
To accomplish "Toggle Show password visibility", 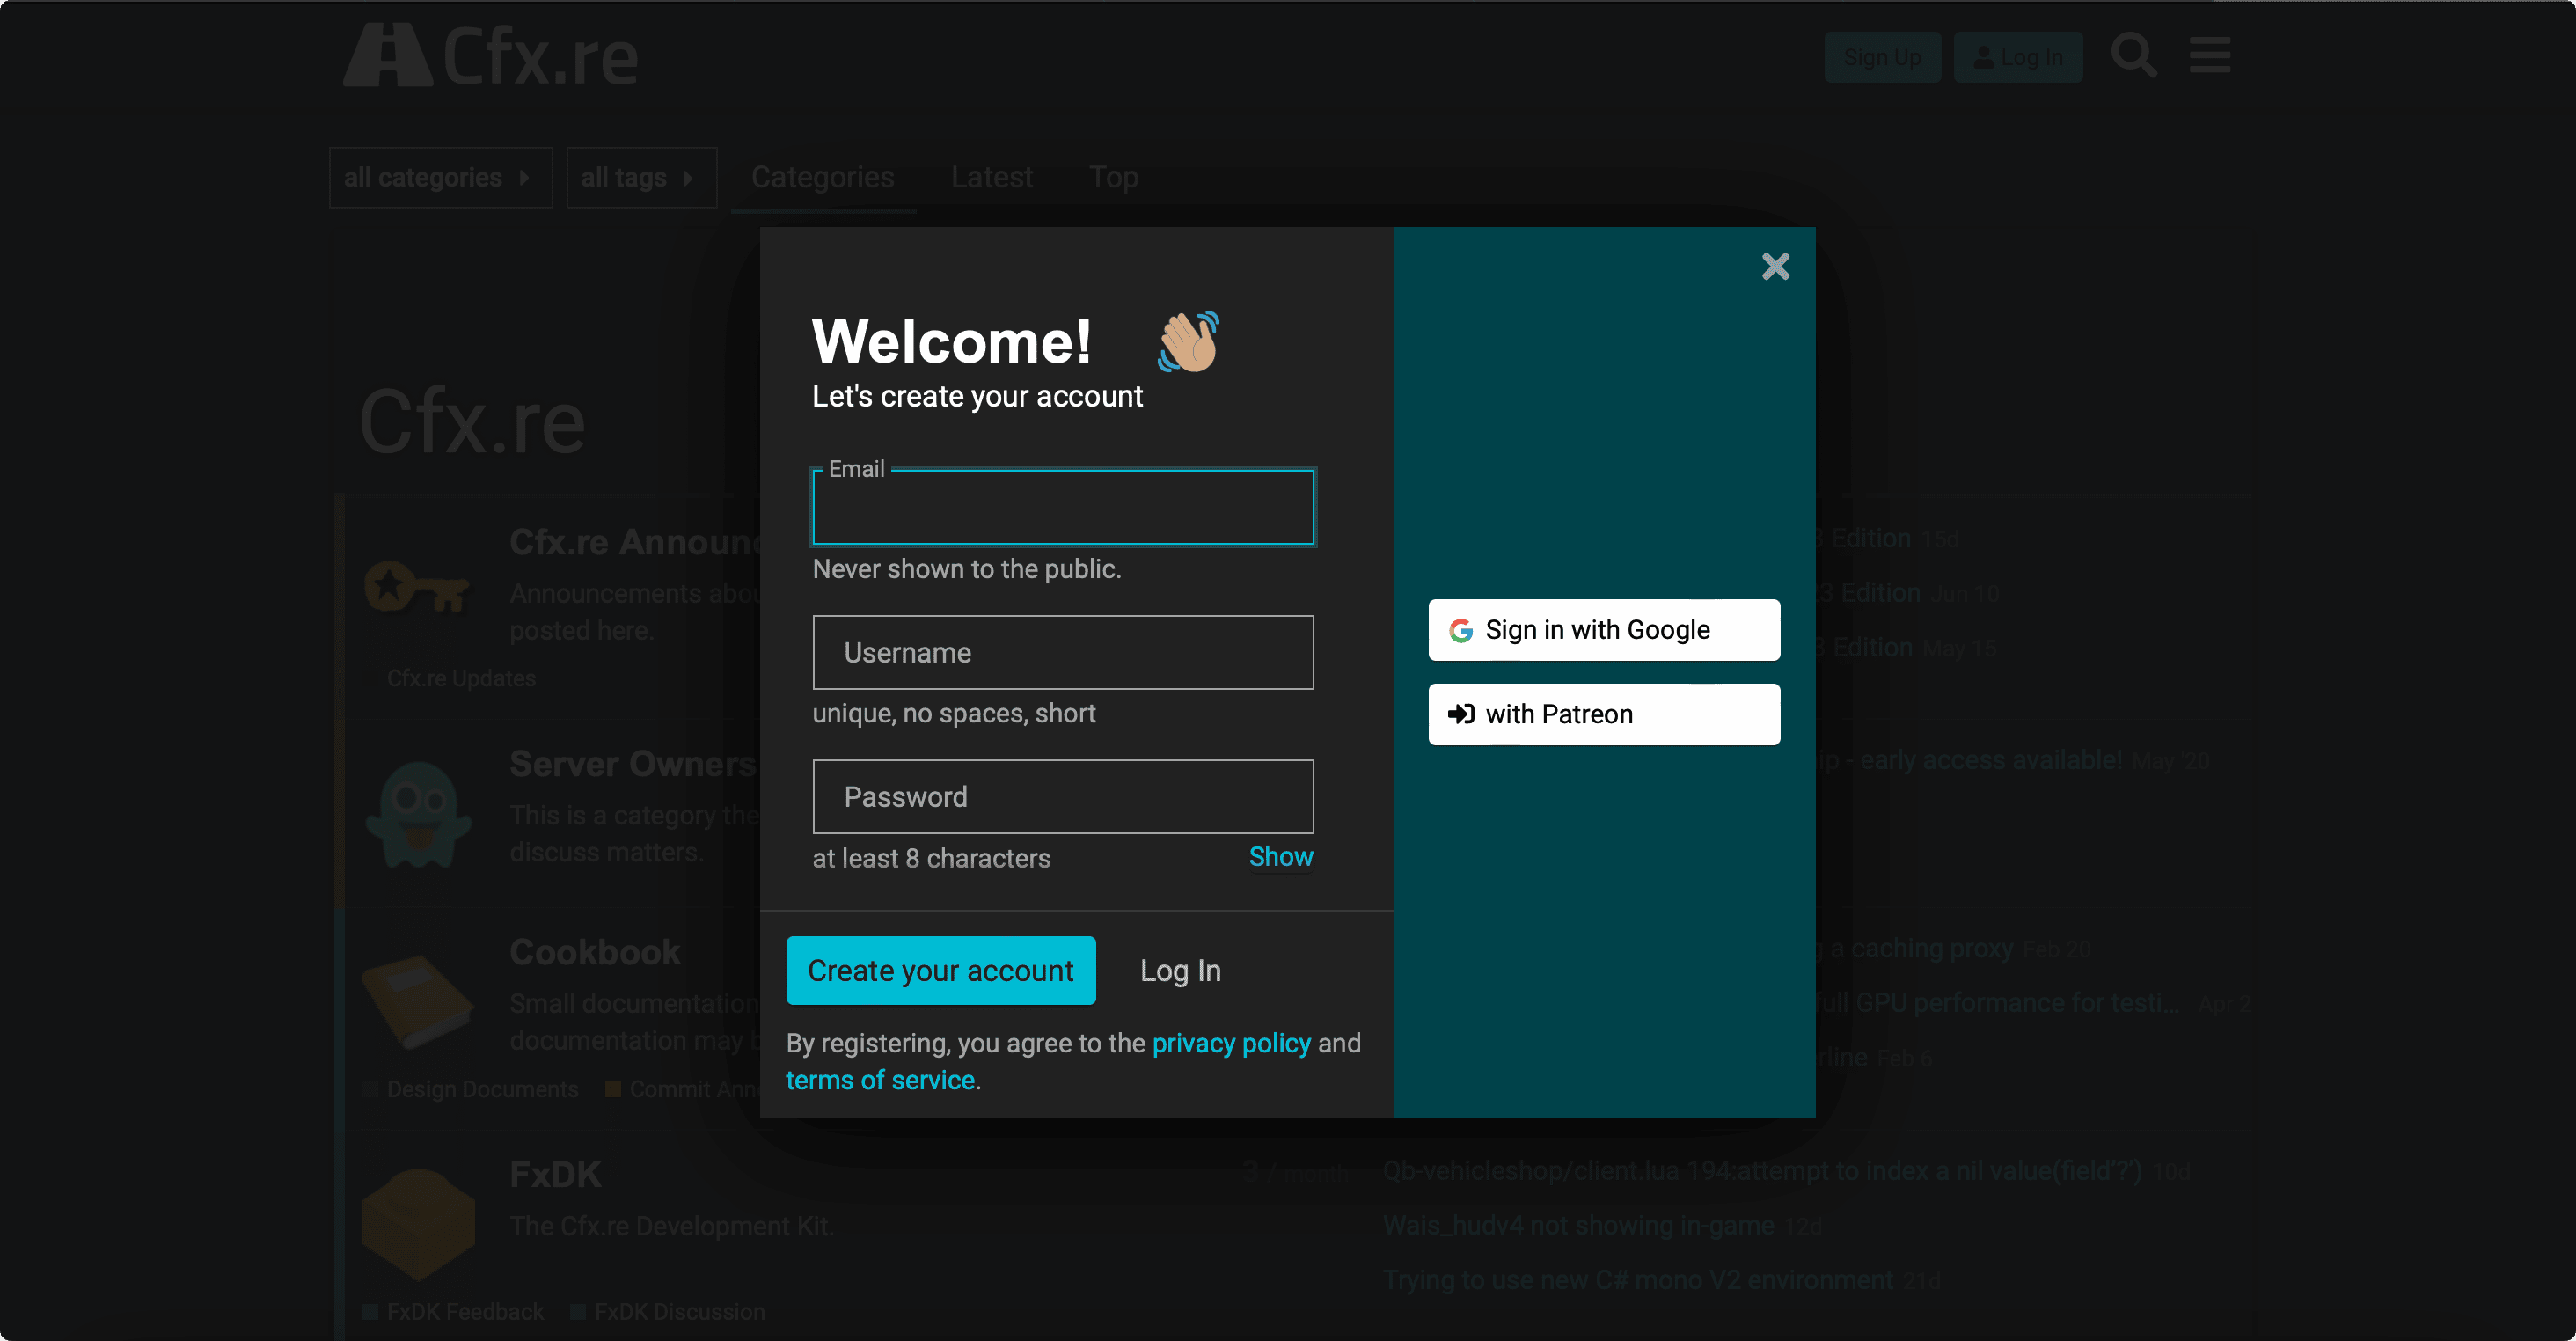I will tap(1280, 857).
